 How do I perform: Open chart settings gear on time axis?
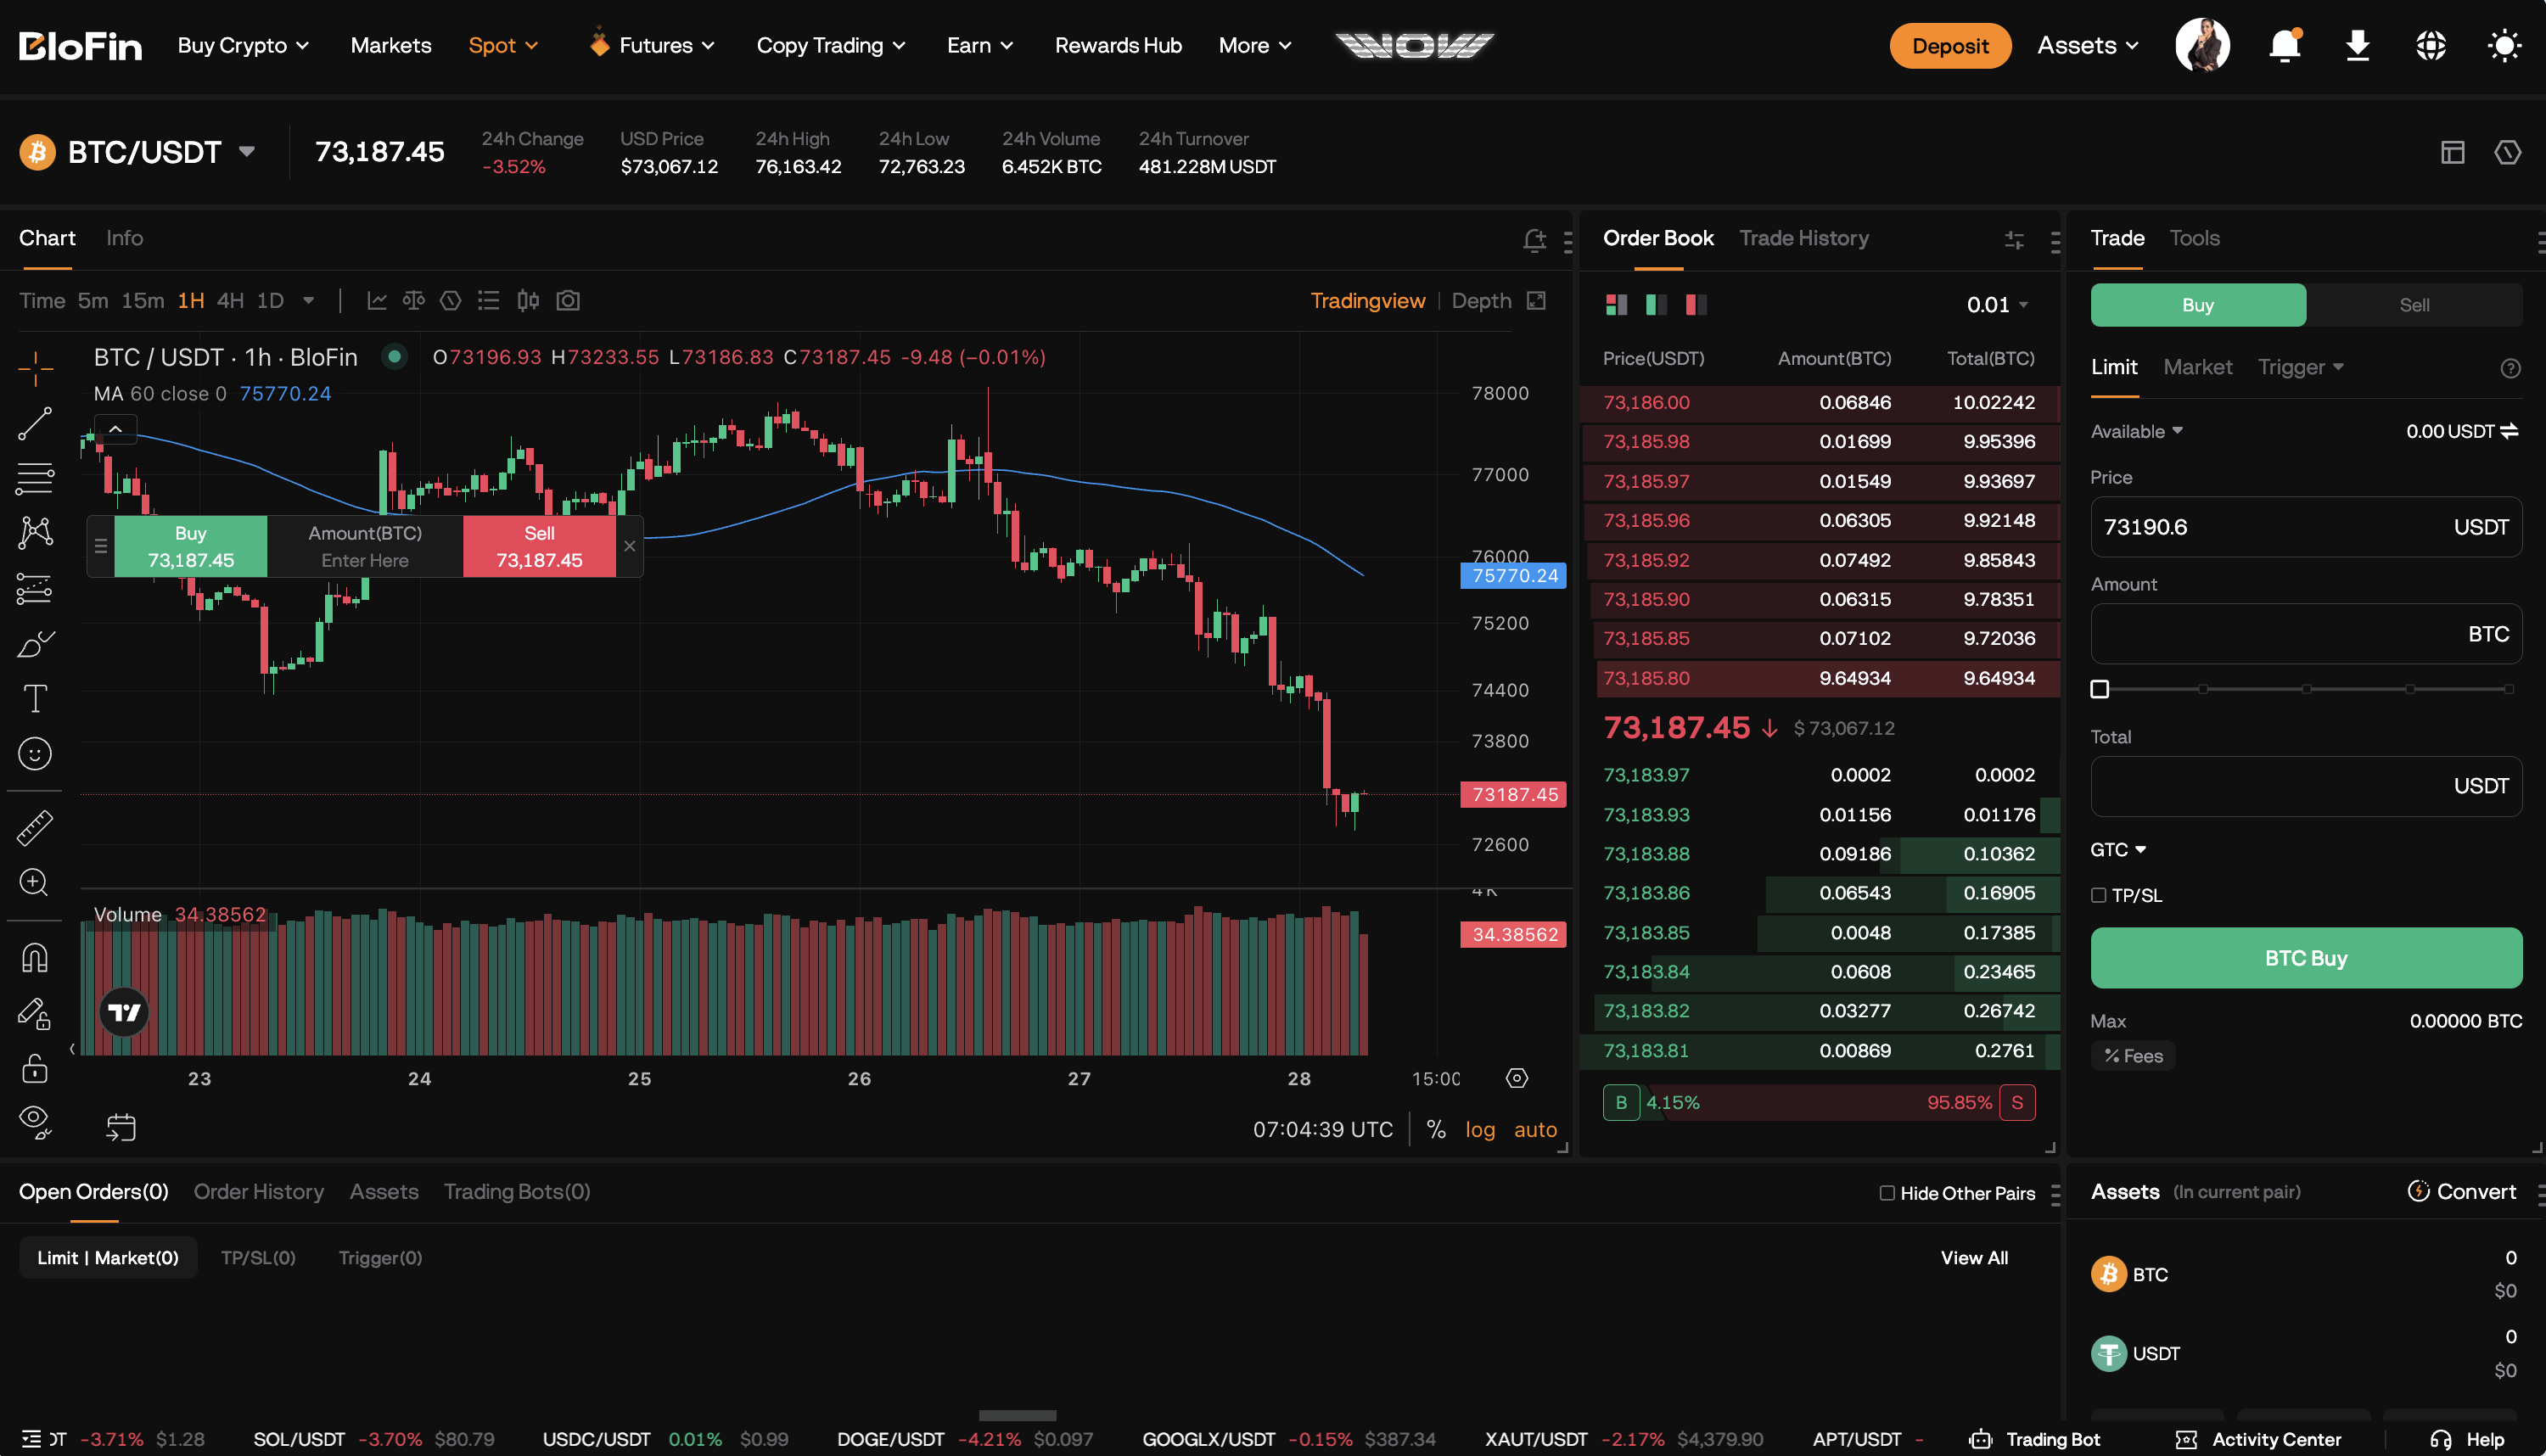1517,1078
